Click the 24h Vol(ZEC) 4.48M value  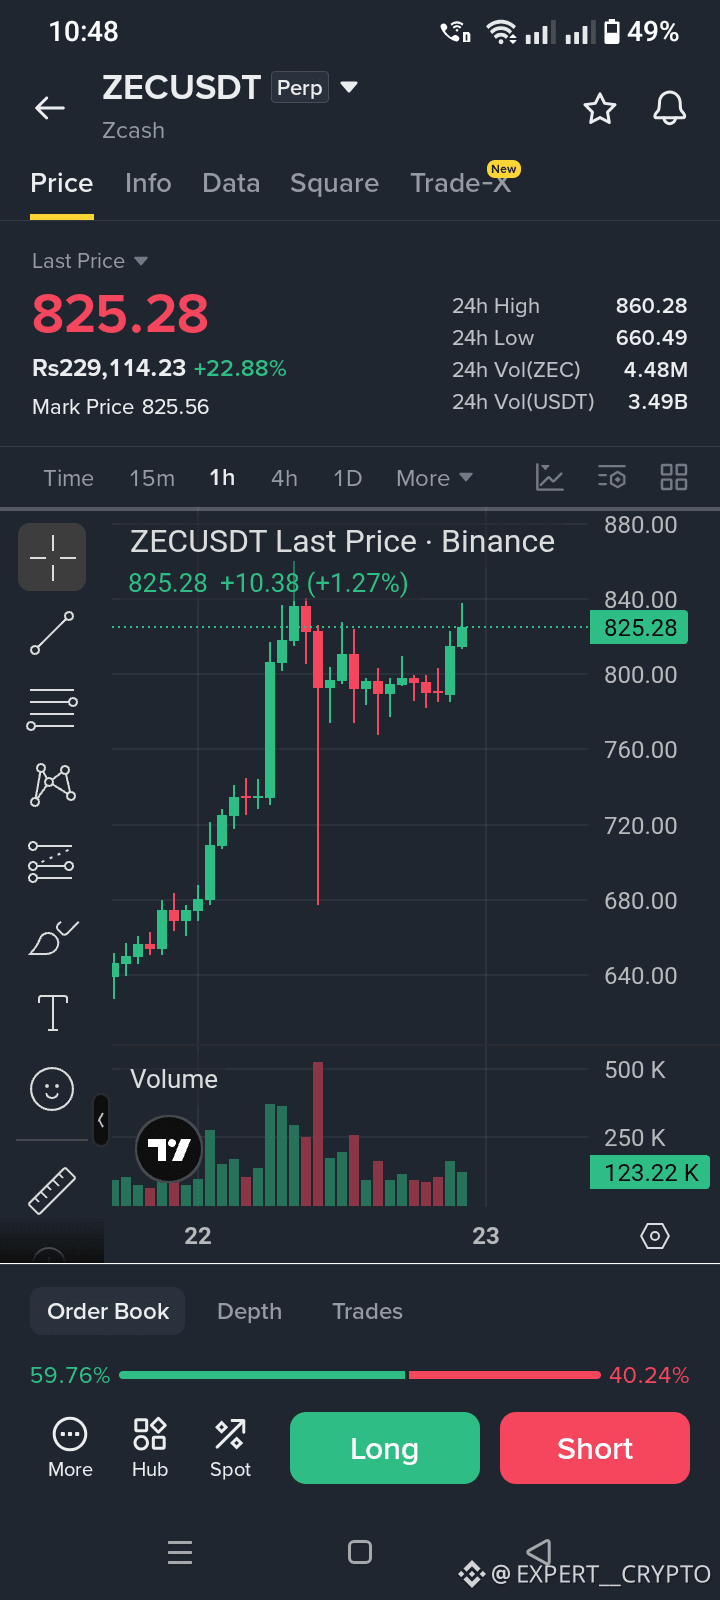656,370
